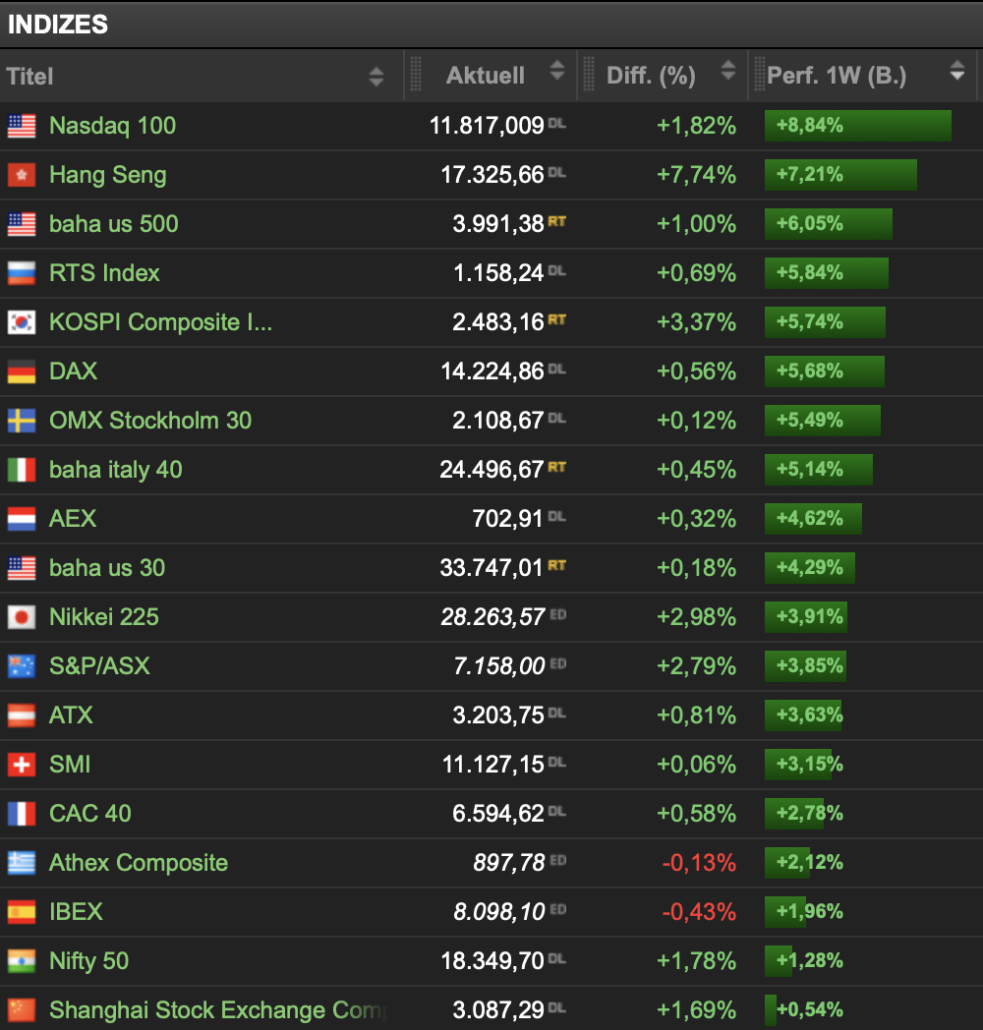
Task: Click the Aktuell column header label
Action: [485, 76]
